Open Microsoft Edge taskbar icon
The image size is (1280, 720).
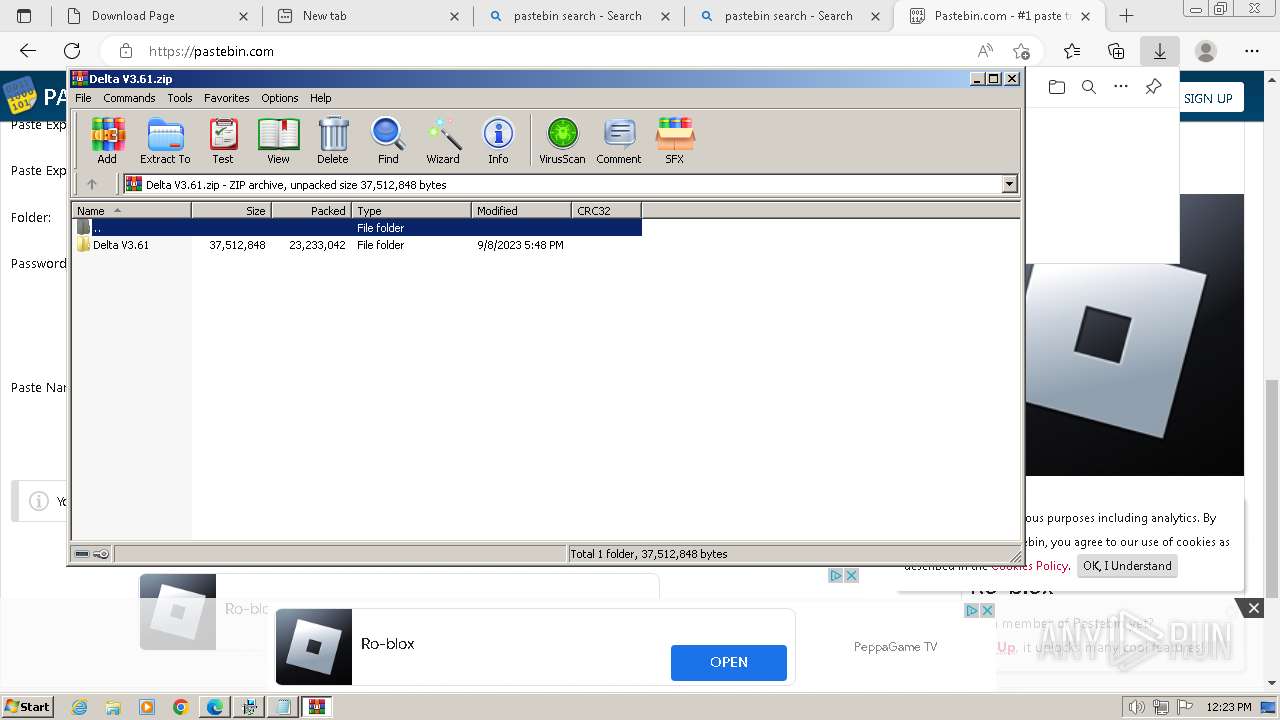[214, 707]
